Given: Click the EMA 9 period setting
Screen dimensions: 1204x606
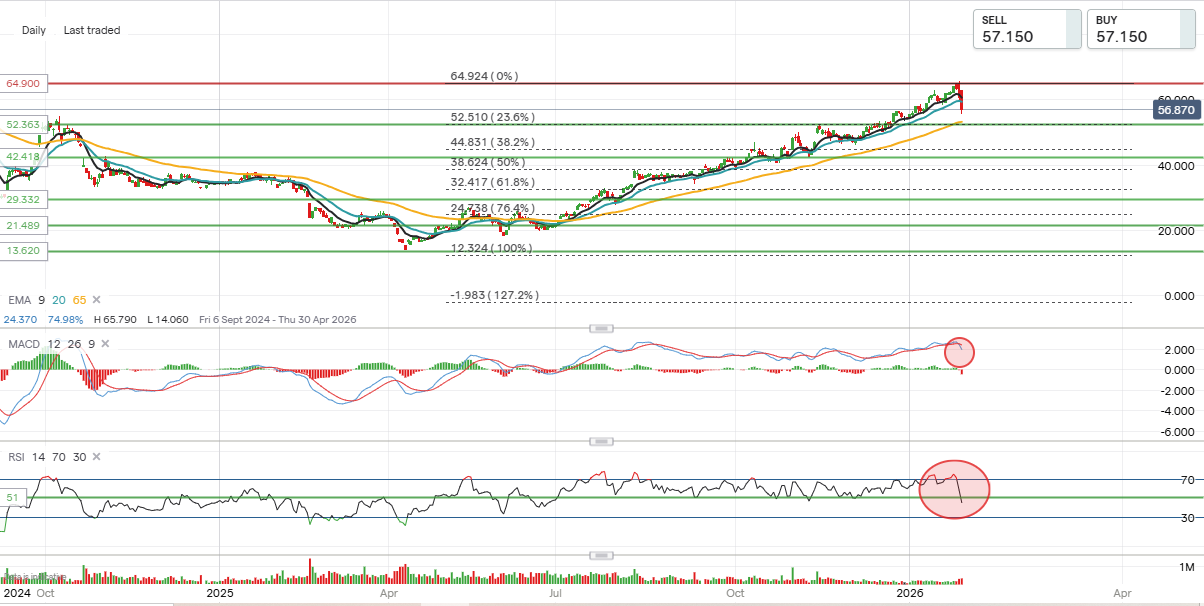Looking at the screenshot, I should point(41,299).
